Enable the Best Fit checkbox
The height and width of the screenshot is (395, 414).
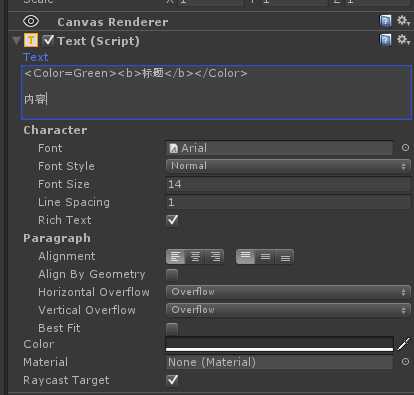(x=172, y=329)
